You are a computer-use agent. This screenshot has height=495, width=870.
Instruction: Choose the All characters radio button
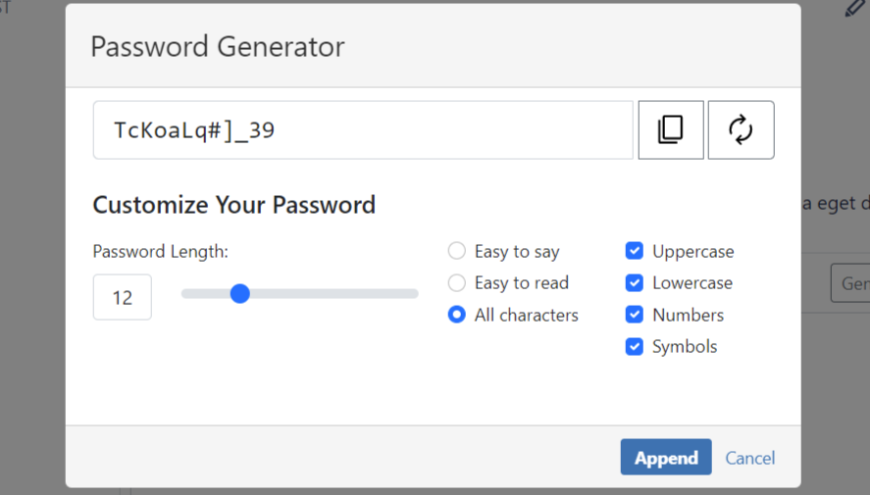457,315
